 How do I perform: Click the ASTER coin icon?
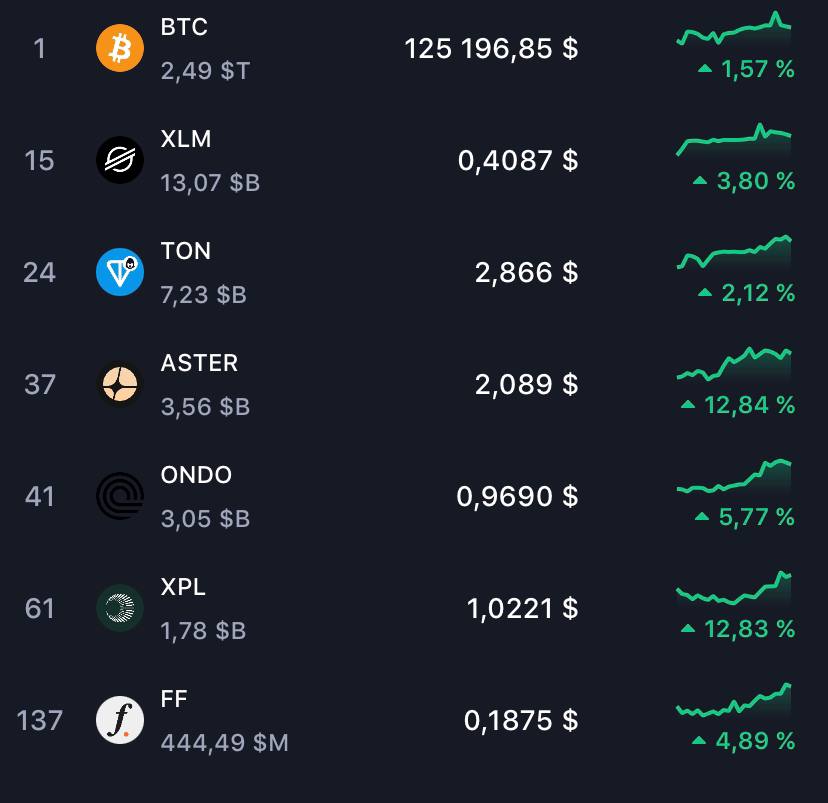120,384
